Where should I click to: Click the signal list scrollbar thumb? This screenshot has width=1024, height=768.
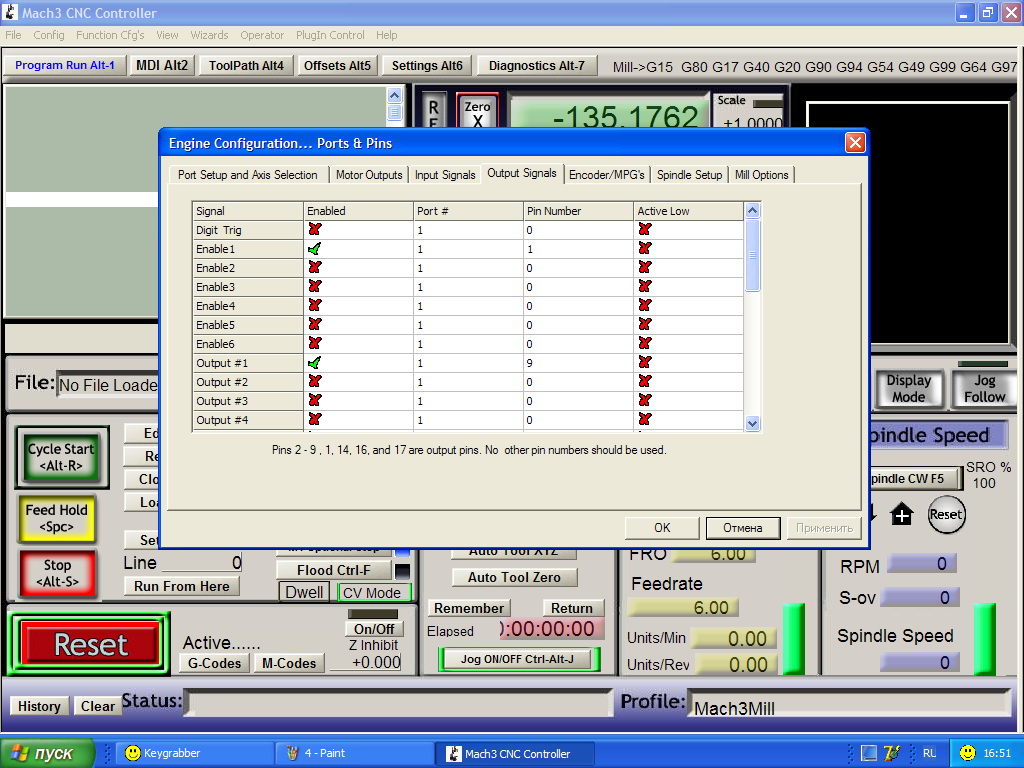point(752,255)
